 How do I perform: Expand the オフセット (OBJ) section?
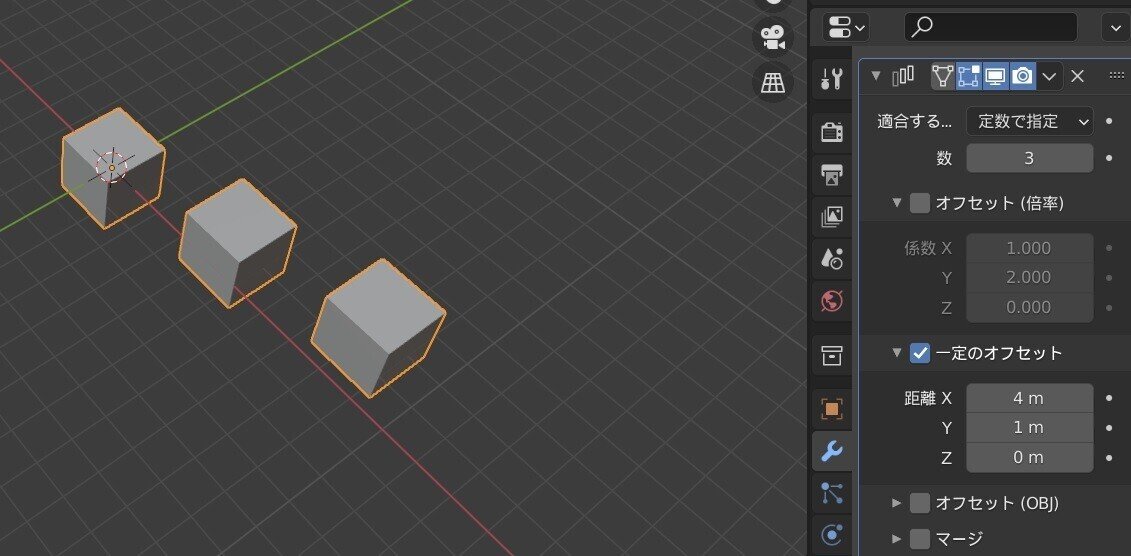pyautogui.click(x=897, y=503)
